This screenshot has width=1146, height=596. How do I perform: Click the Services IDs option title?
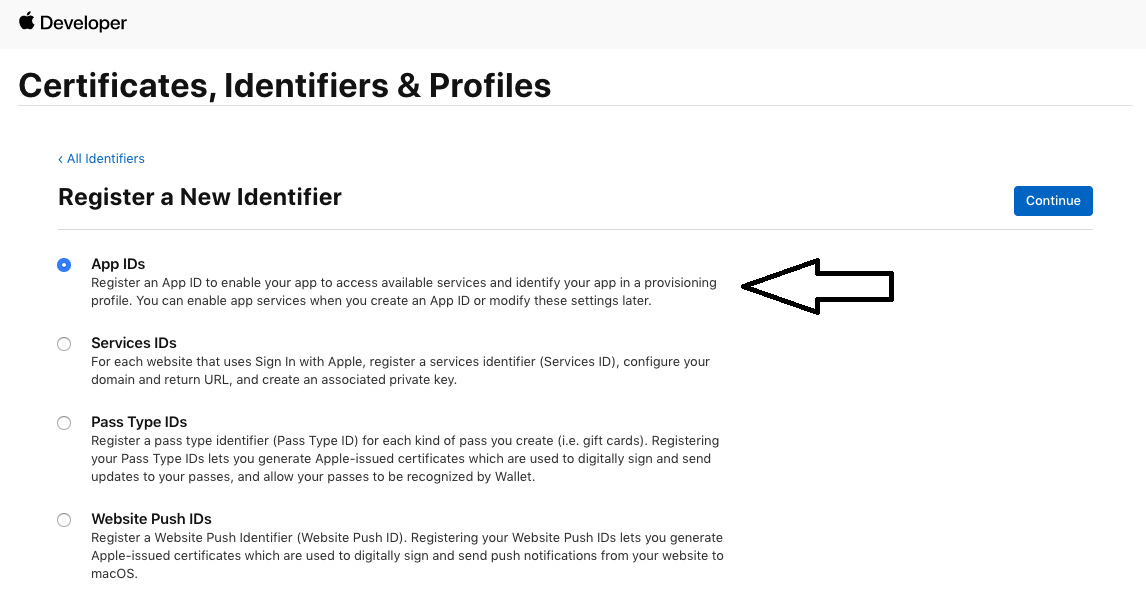tap(134, 343)
